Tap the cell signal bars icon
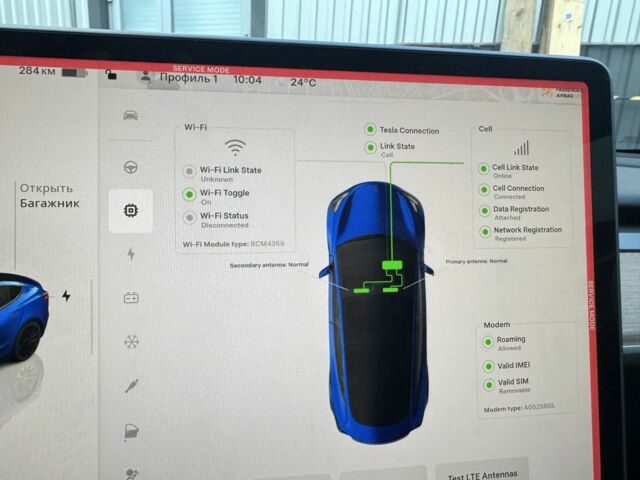 pyautogui.click(x=522, y=148)
